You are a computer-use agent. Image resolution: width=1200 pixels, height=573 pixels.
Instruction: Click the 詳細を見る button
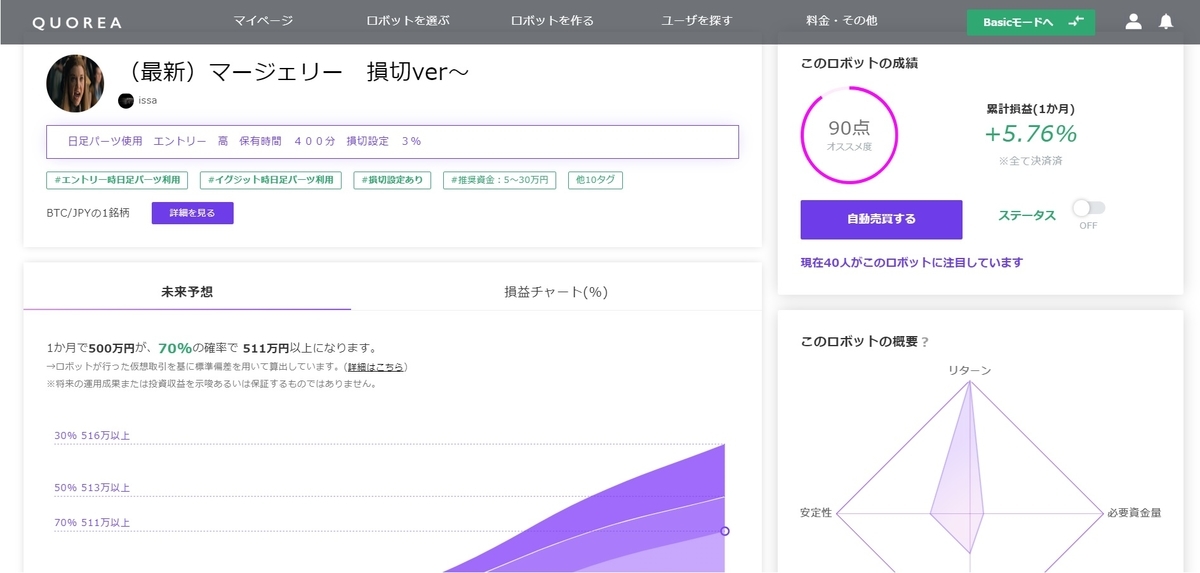pos(192,213)
